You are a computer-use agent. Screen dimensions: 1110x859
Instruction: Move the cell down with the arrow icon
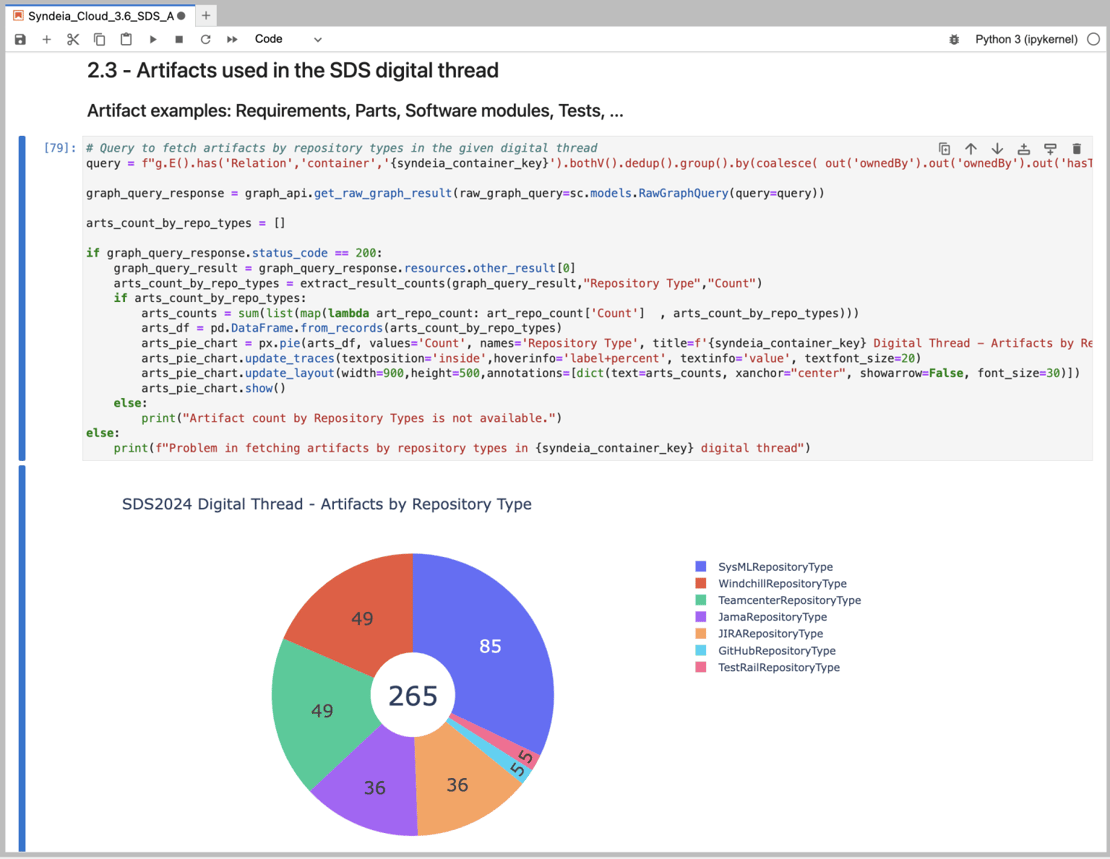(997, 149)
